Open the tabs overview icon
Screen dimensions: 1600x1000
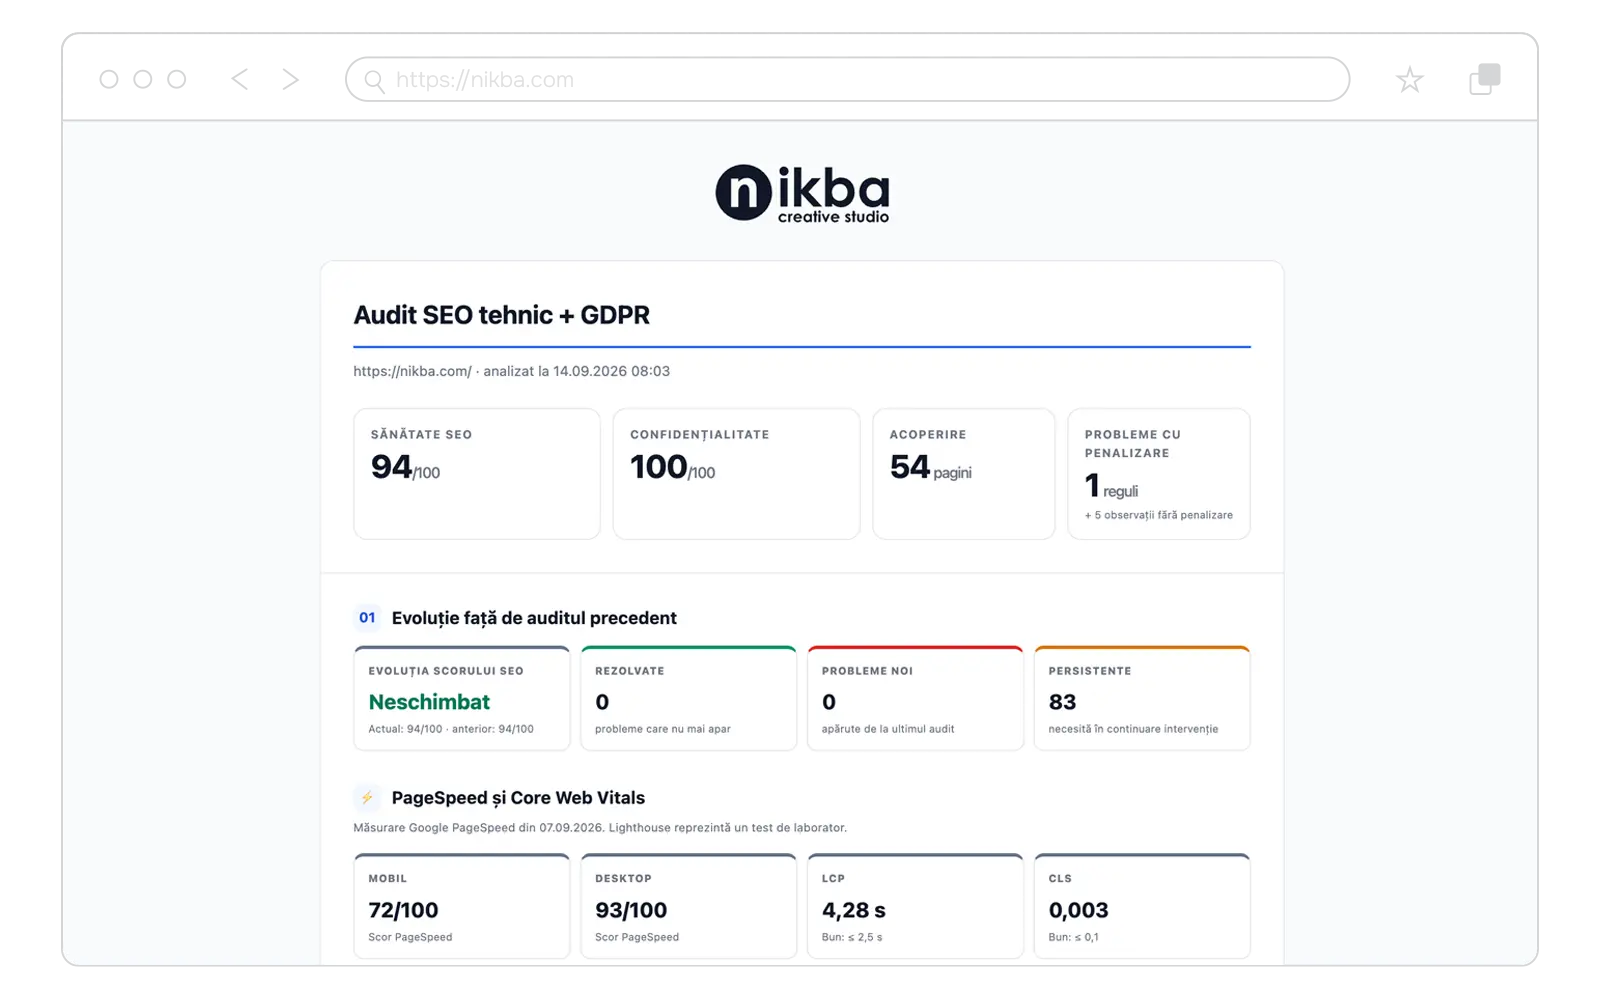coord(1484,79)
